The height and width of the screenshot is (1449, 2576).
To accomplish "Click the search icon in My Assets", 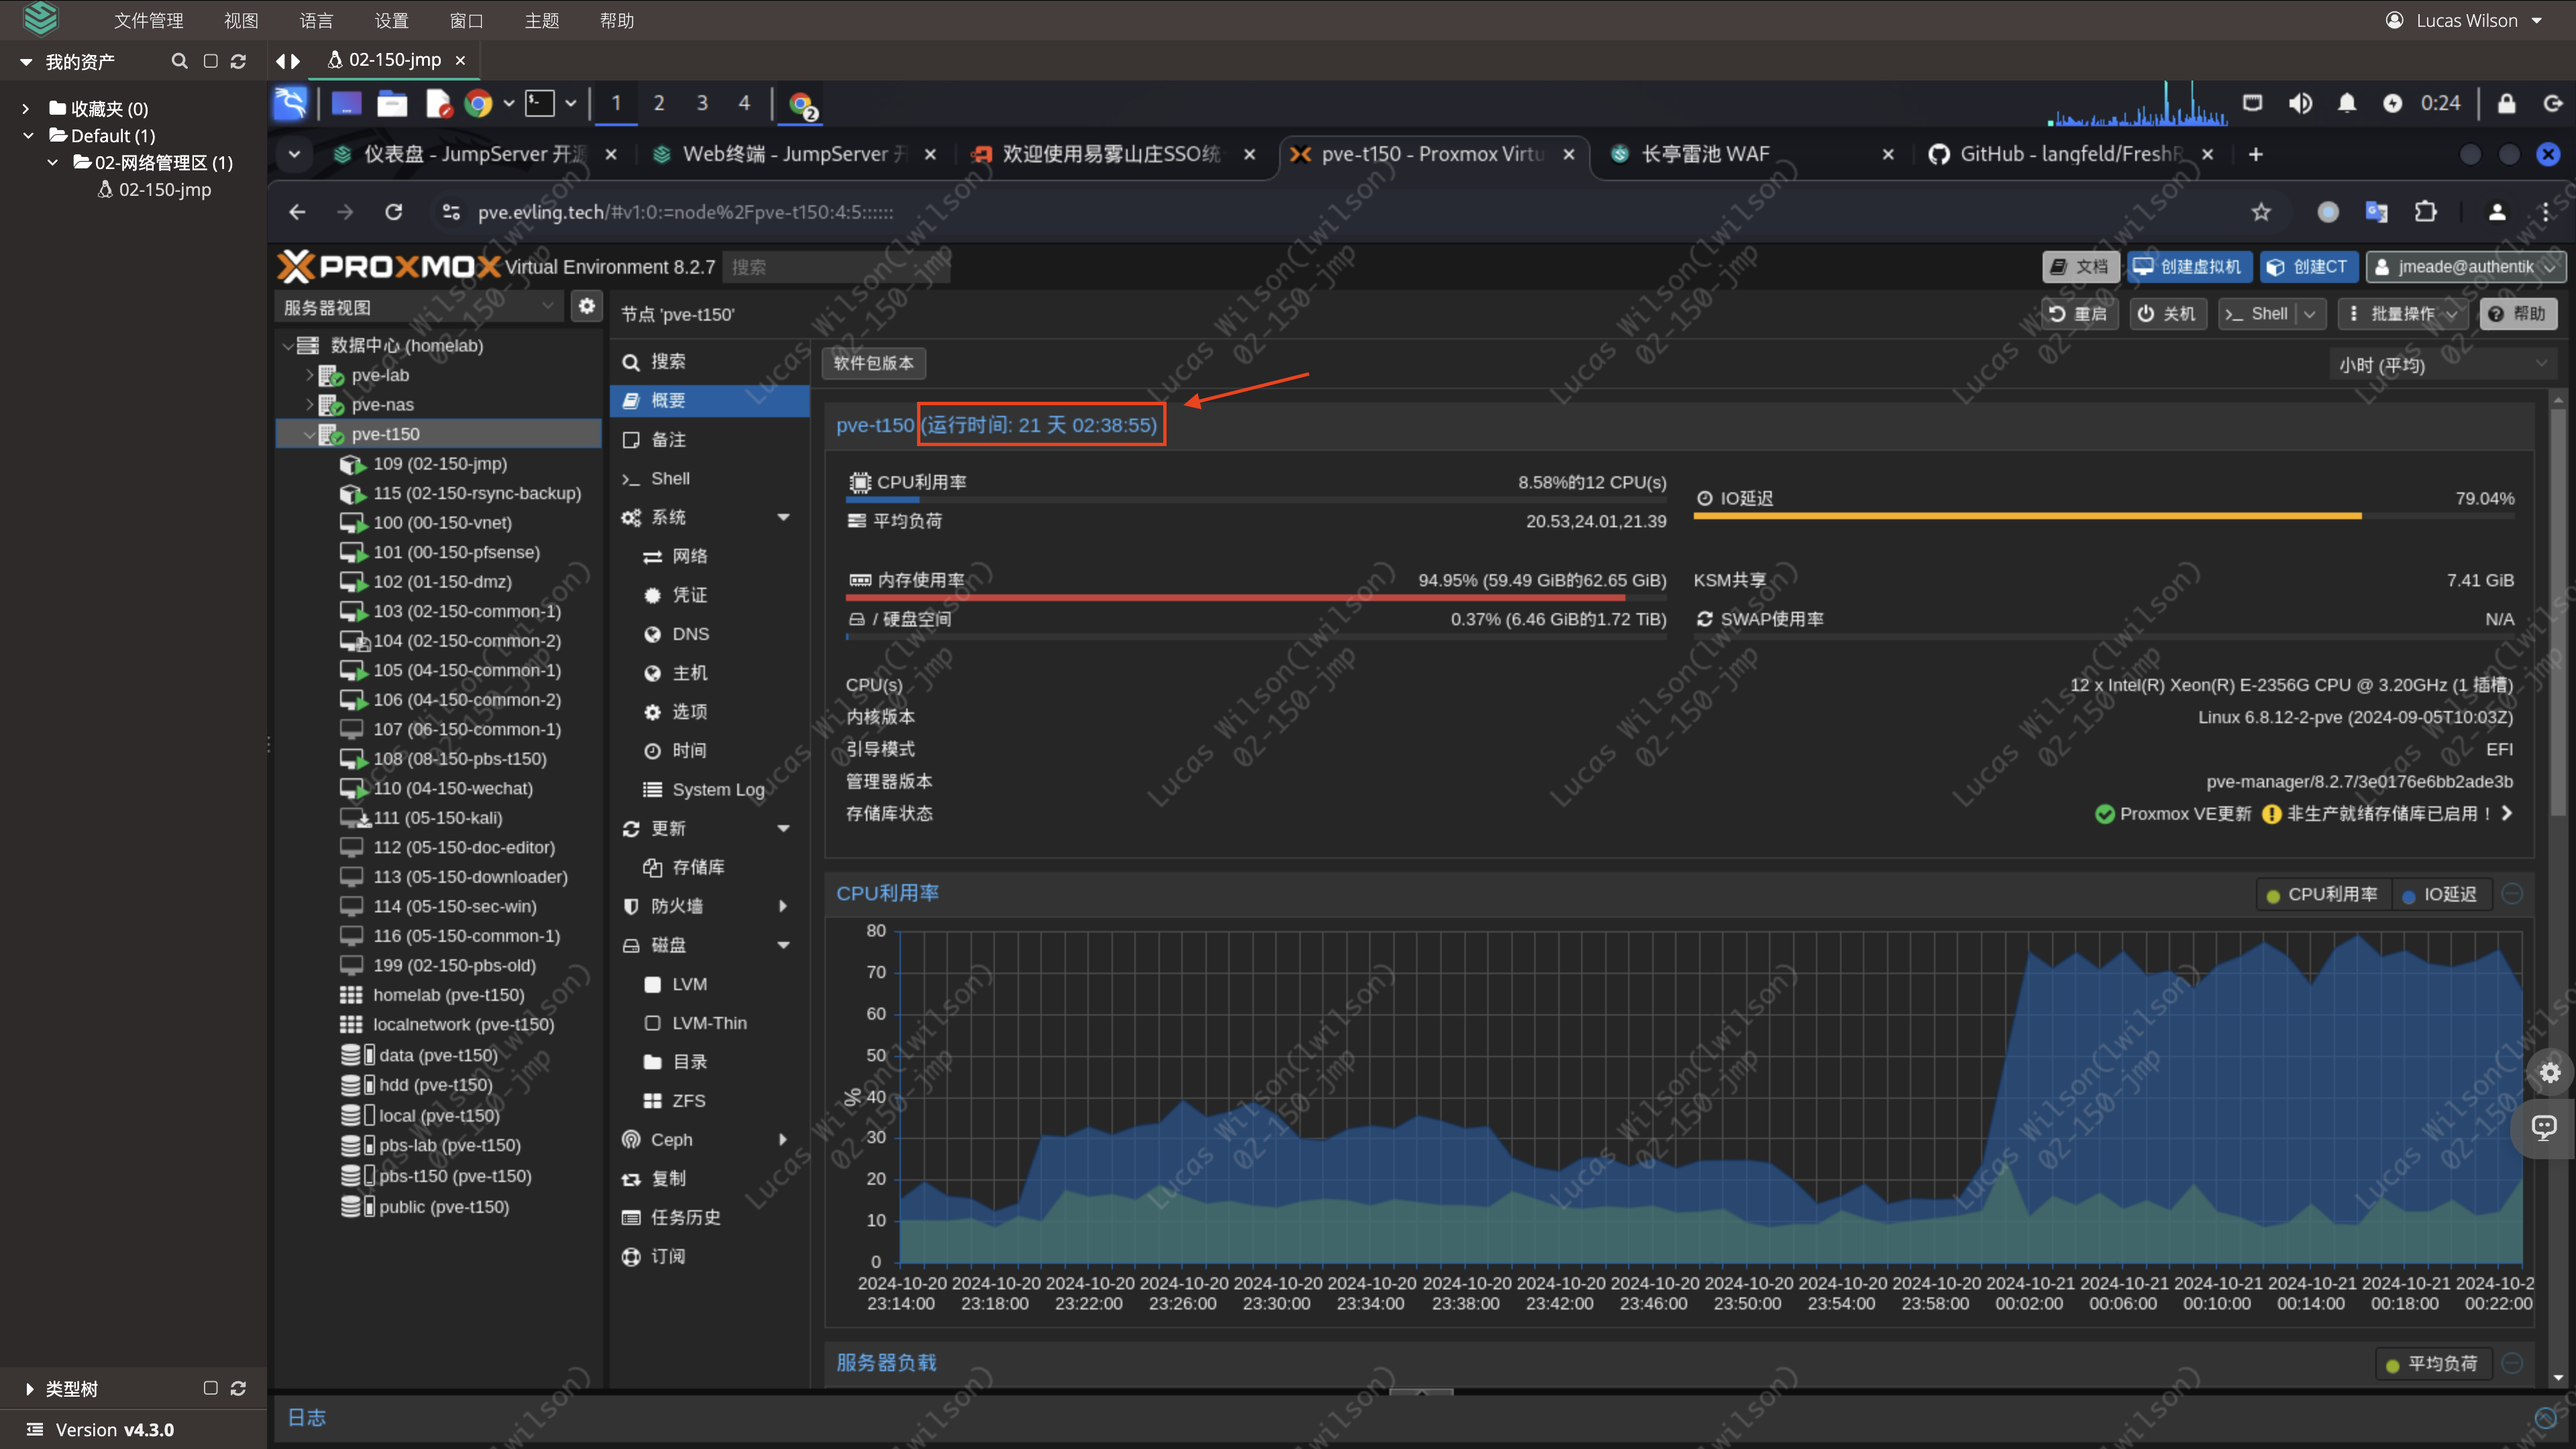I will 179,62.
